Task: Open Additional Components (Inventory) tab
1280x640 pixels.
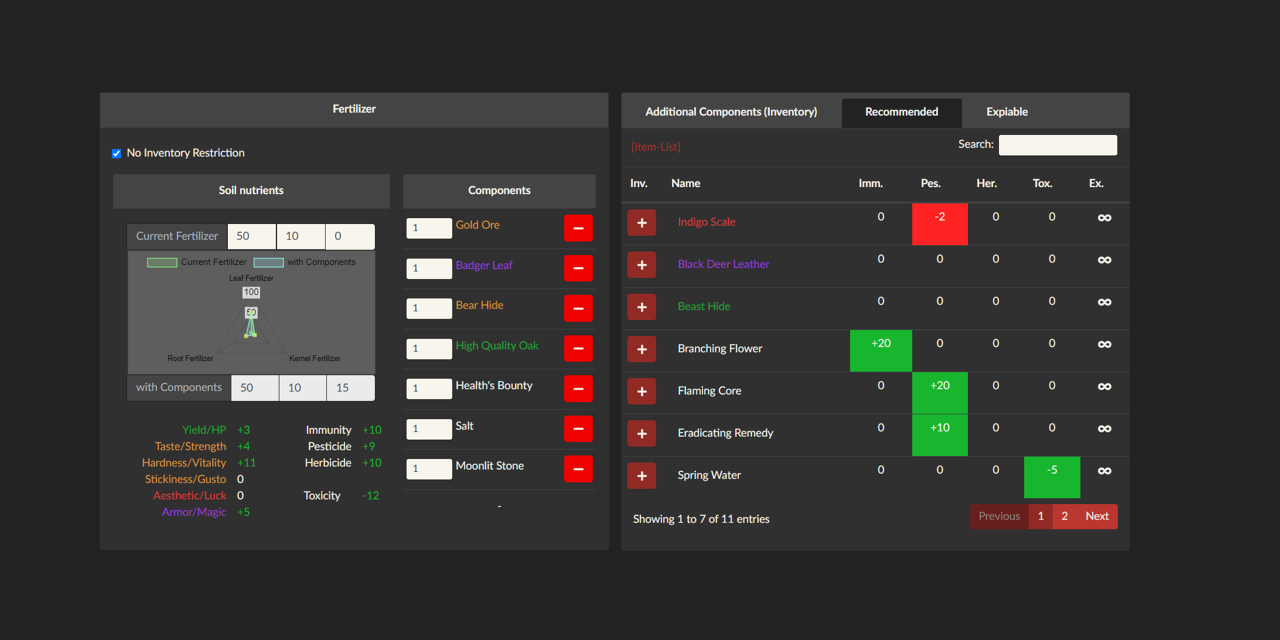Action: (731, 112)
